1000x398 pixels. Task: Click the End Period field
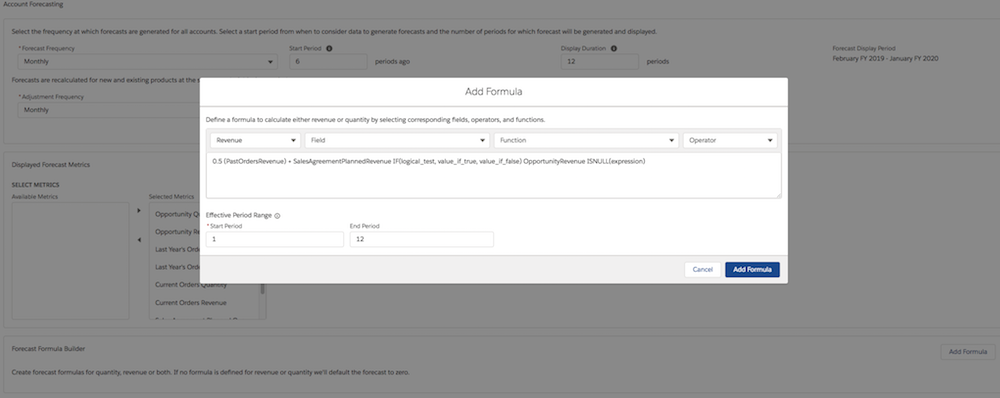click(422, 239)
